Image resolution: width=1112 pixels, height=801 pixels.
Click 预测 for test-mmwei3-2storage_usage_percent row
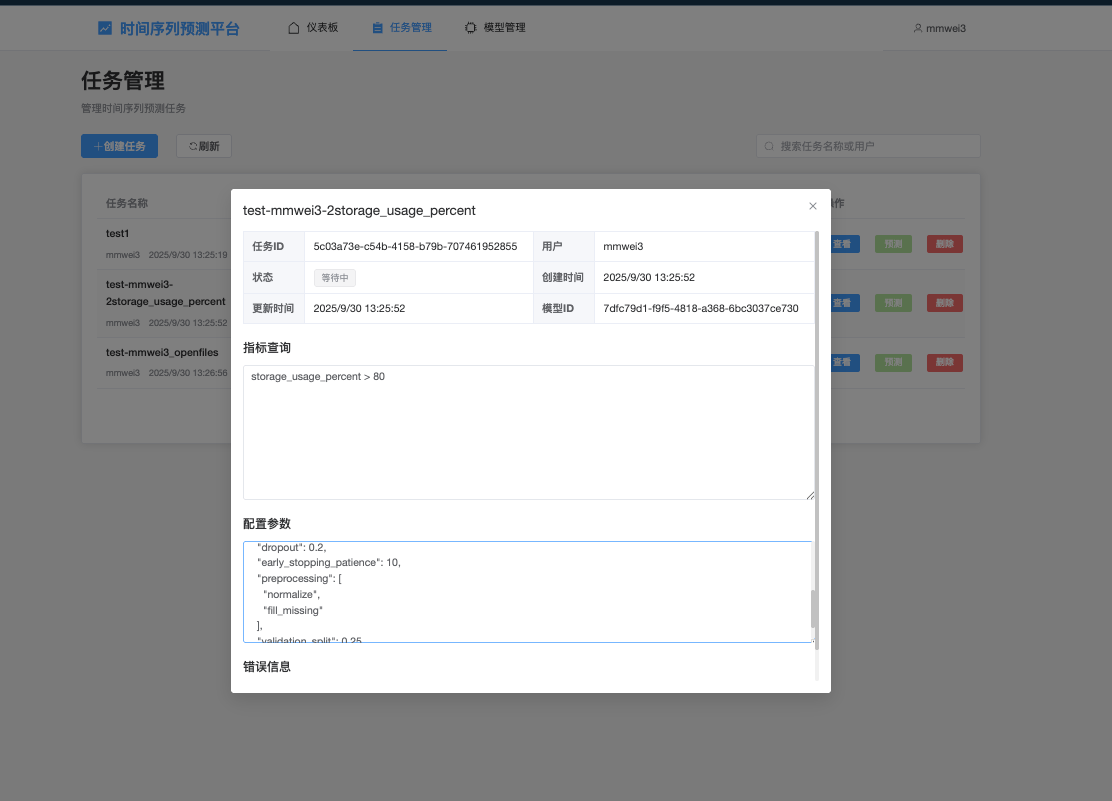(x=894, y=303)
